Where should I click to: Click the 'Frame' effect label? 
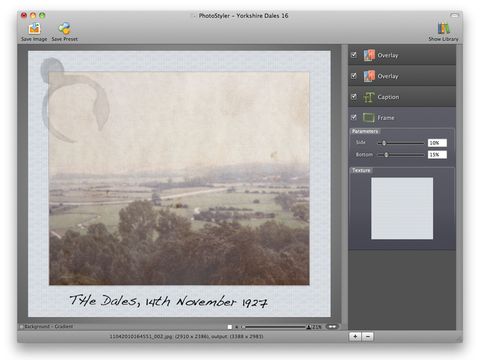pyautogui.click(x=386, y=118)
